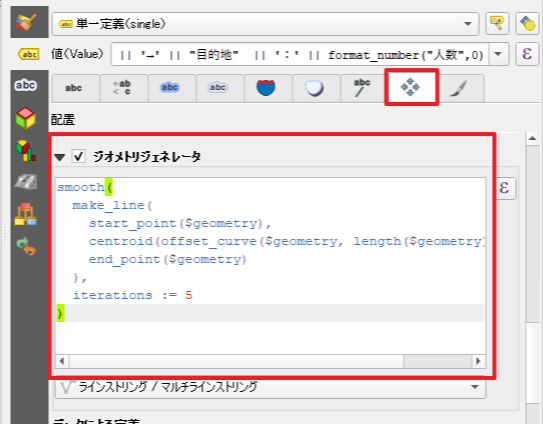Screen dimensions: 543x424
Task: Open expression builder for Value field
Action: 527,54
